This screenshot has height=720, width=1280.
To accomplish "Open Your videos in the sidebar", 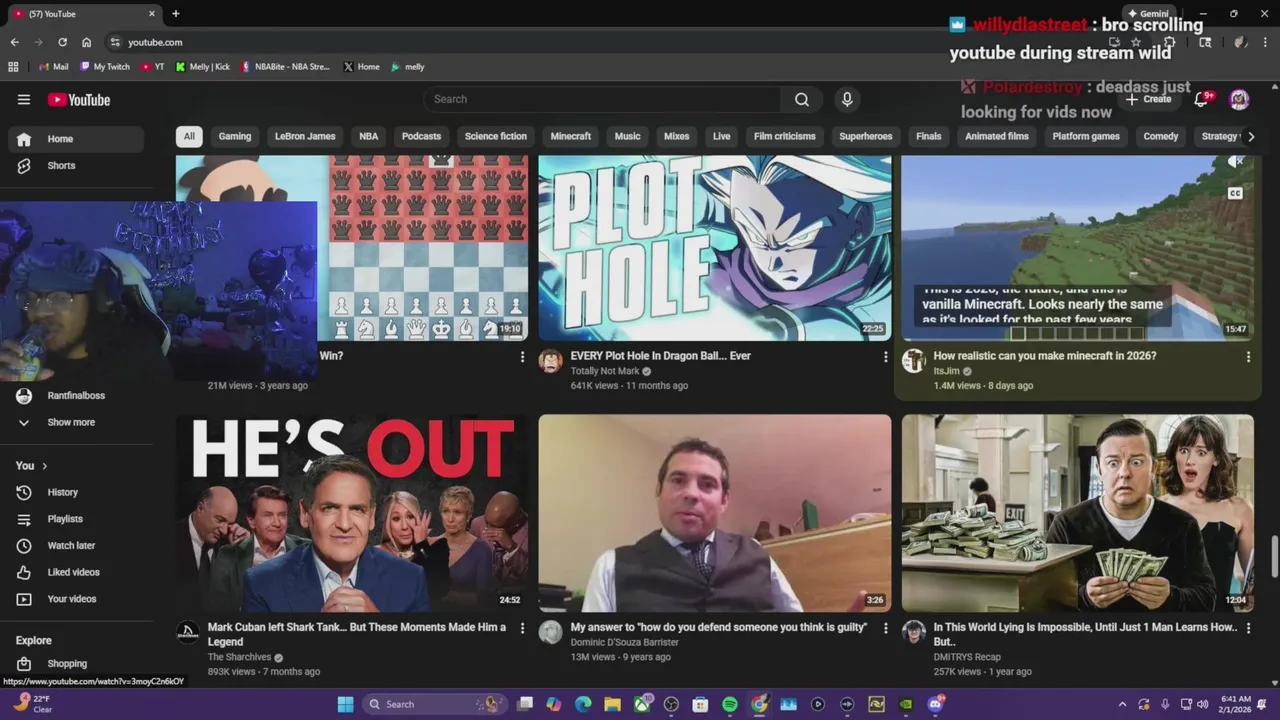I will coord(76,599).
